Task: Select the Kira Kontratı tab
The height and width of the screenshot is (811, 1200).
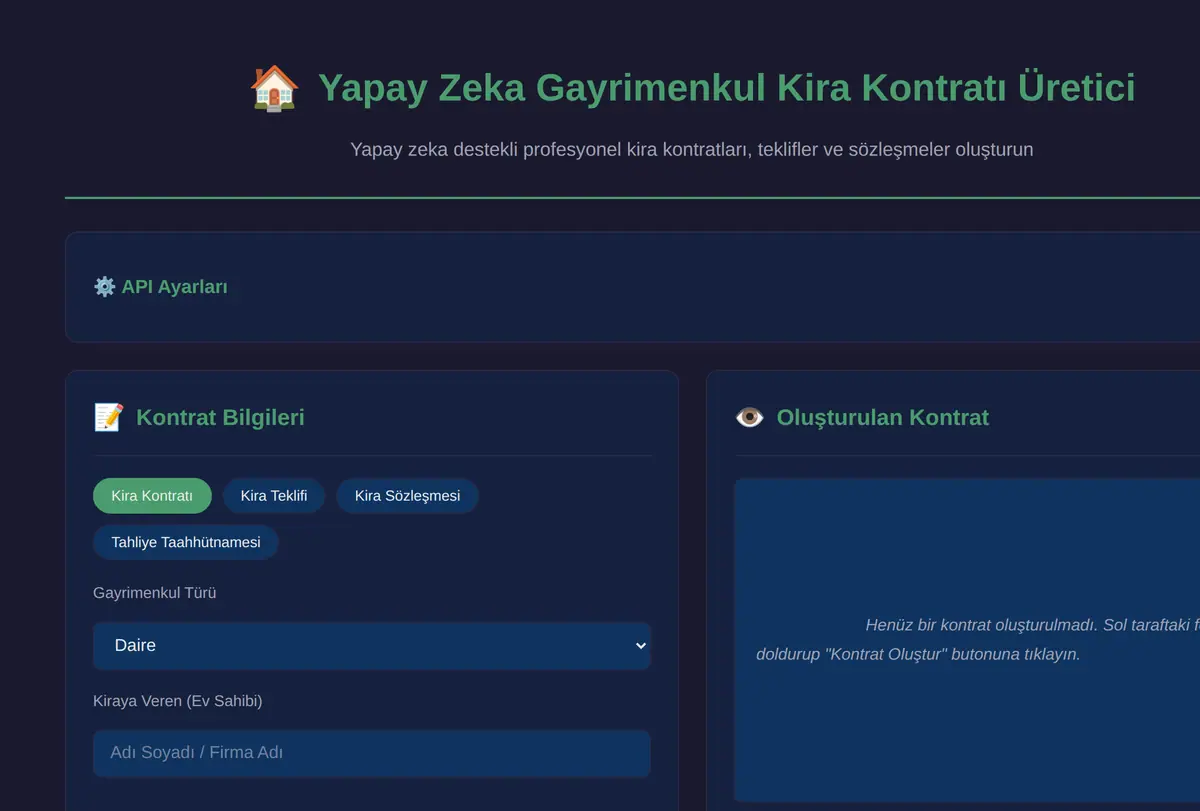Action: pyautogui.click(x=152, y=495)
